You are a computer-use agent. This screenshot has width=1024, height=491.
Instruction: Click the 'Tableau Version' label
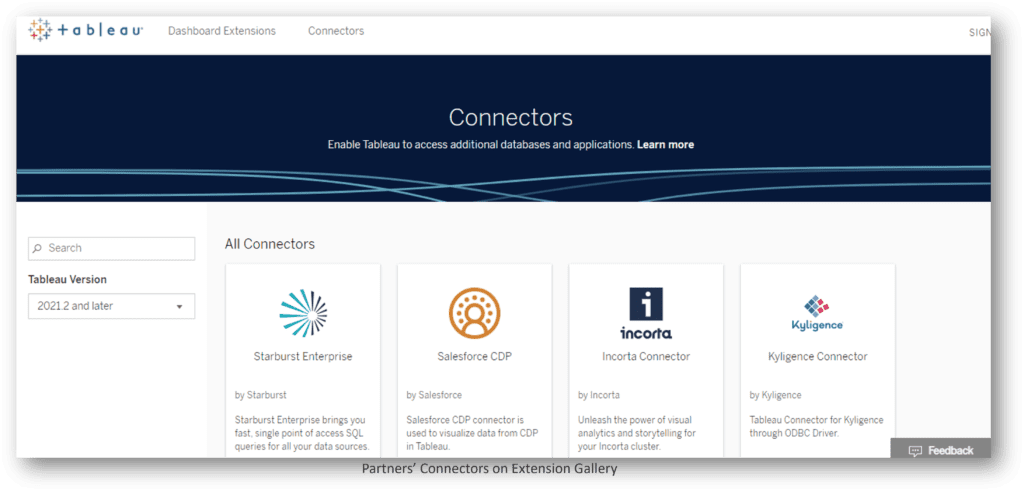67,279
